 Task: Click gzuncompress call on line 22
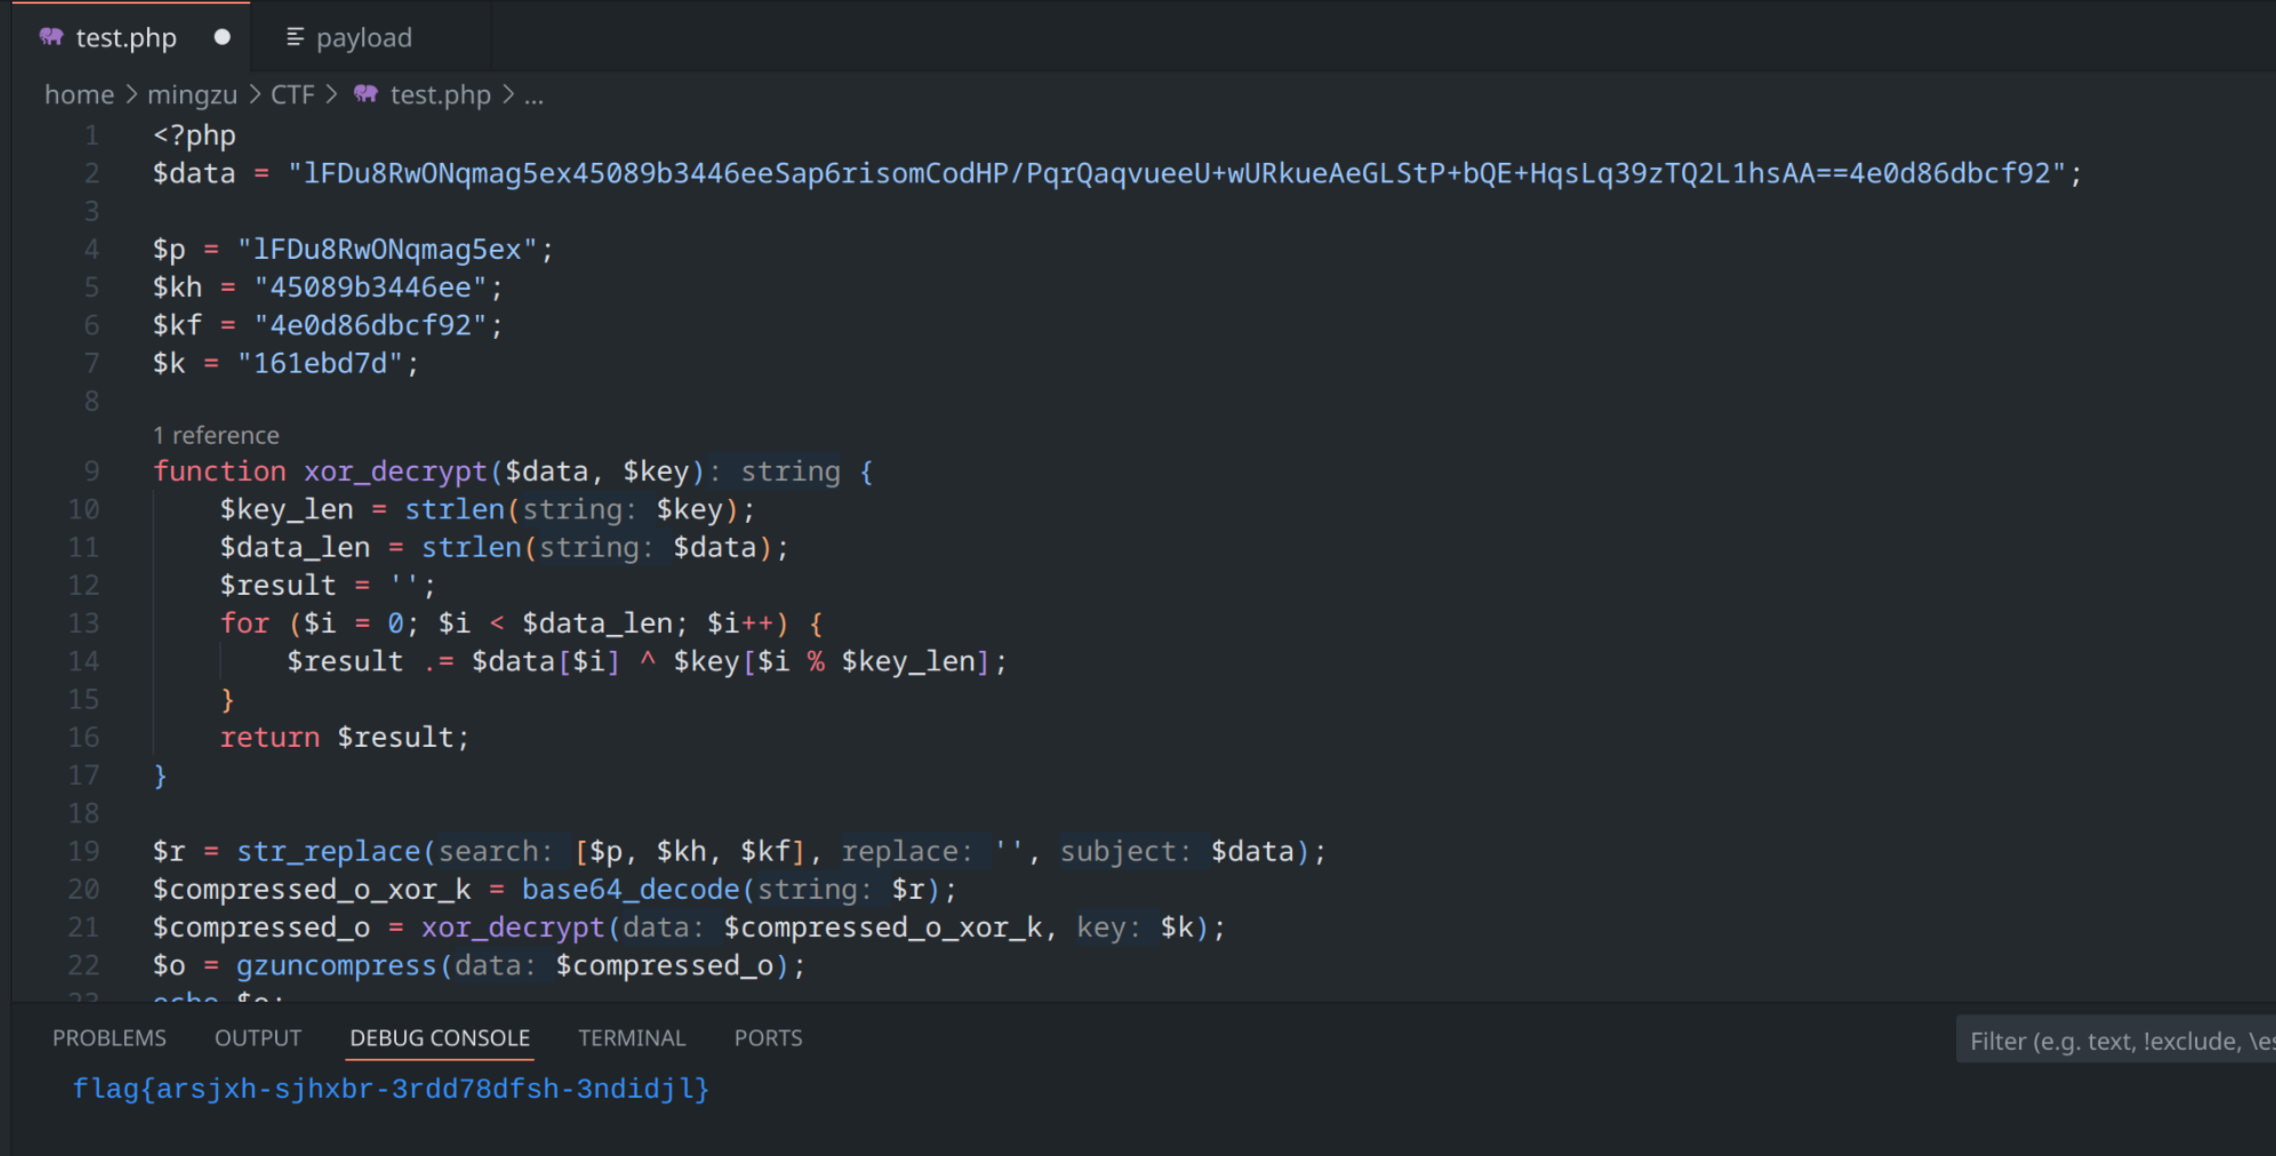(x=336, y=965)
